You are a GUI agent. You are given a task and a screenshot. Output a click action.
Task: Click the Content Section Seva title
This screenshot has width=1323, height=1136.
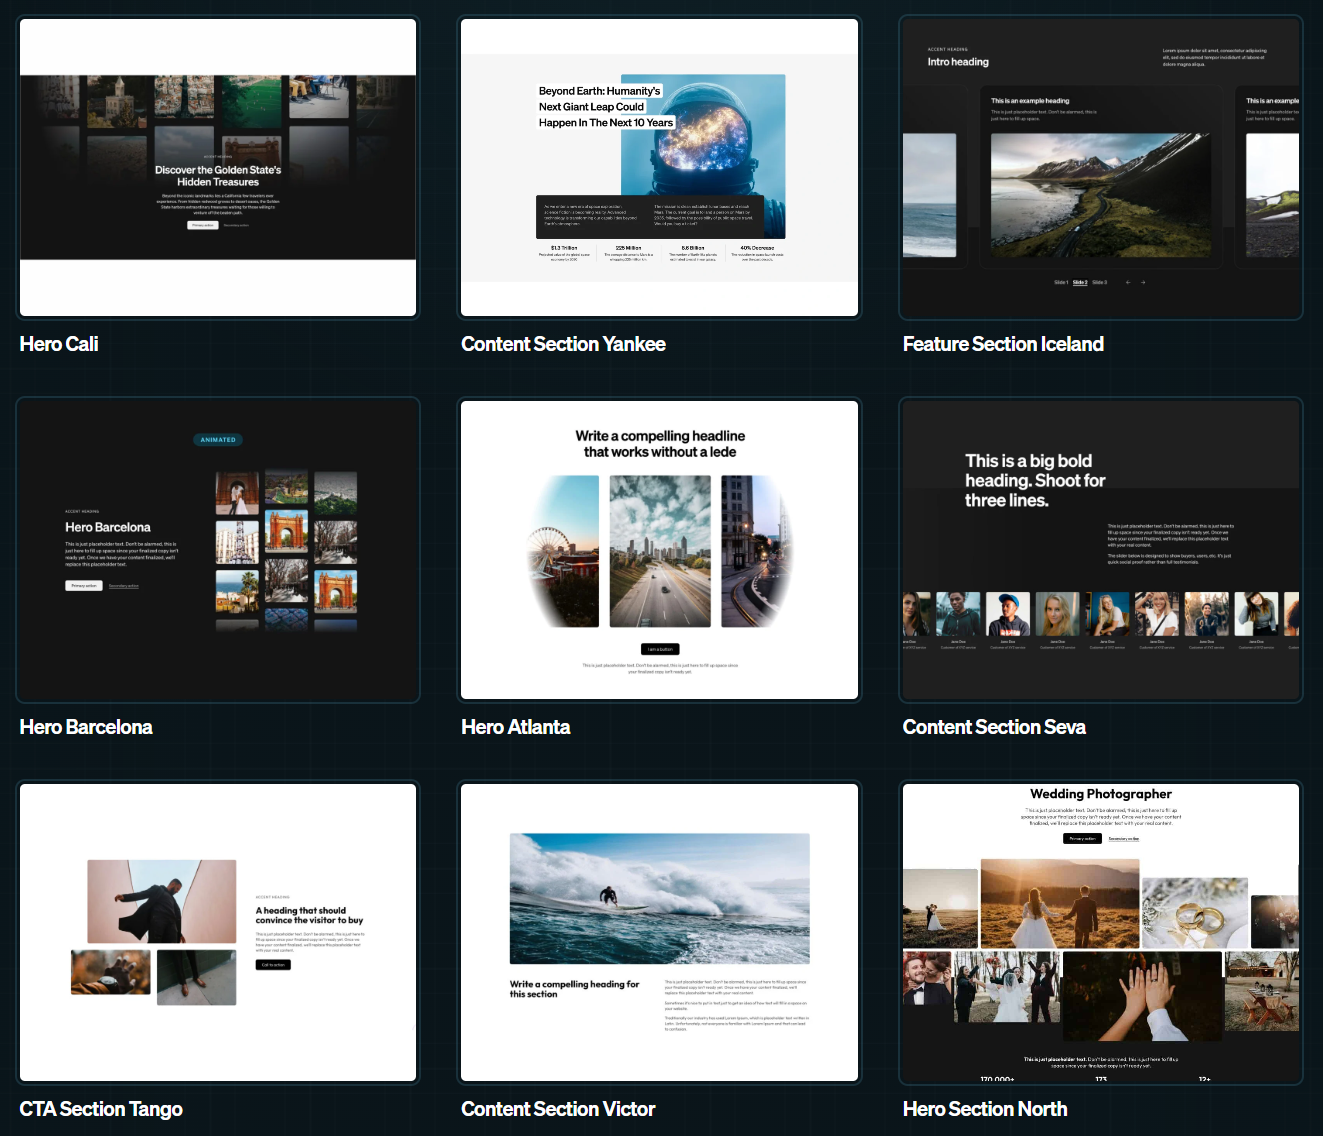(x=994, y=727)
